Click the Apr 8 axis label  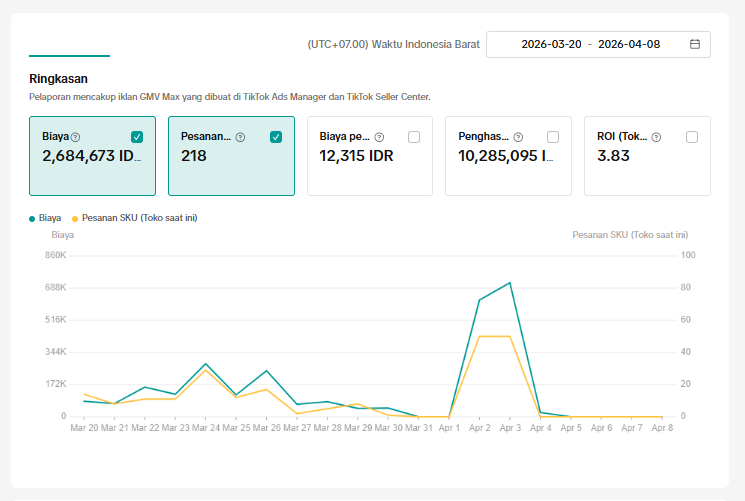tap(662, 428)
